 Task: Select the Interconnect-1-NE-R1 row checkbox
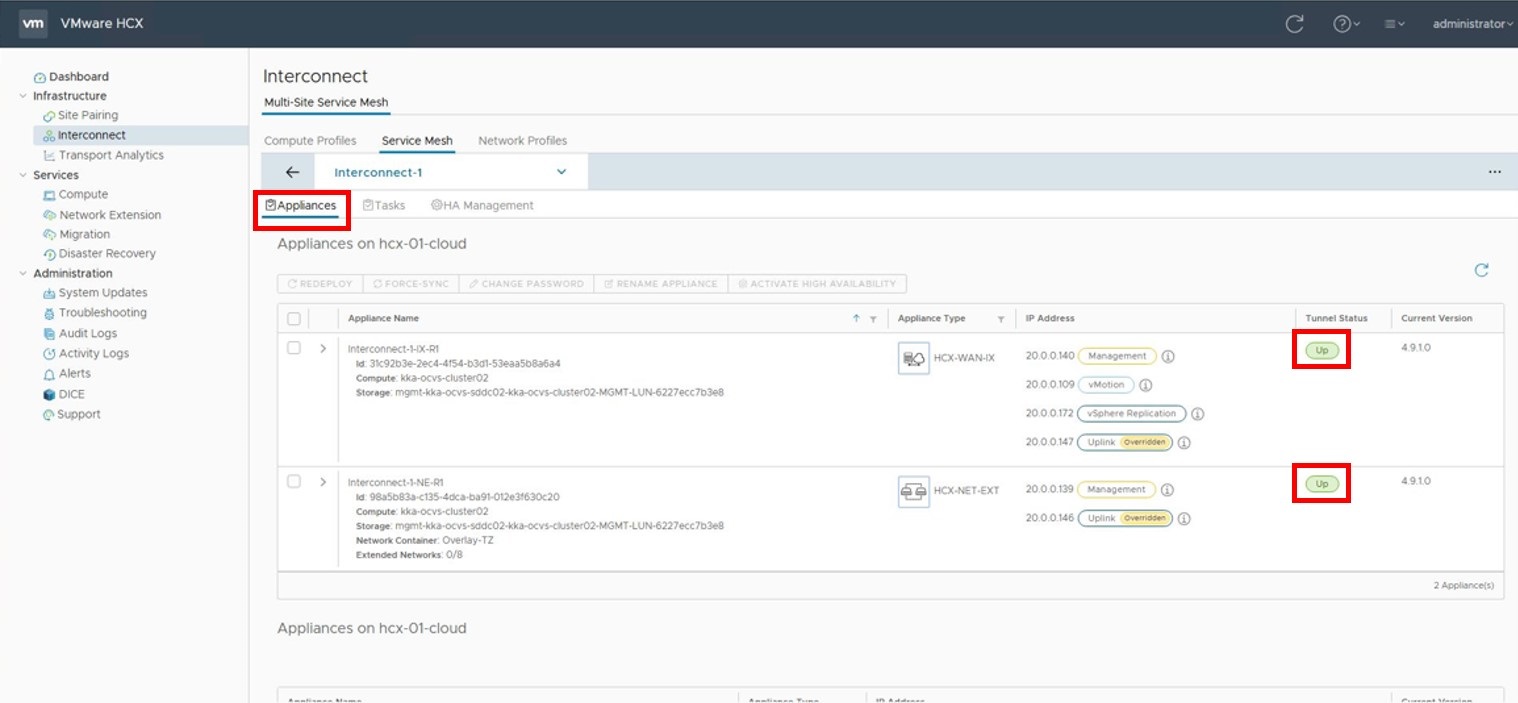point(294,481)
